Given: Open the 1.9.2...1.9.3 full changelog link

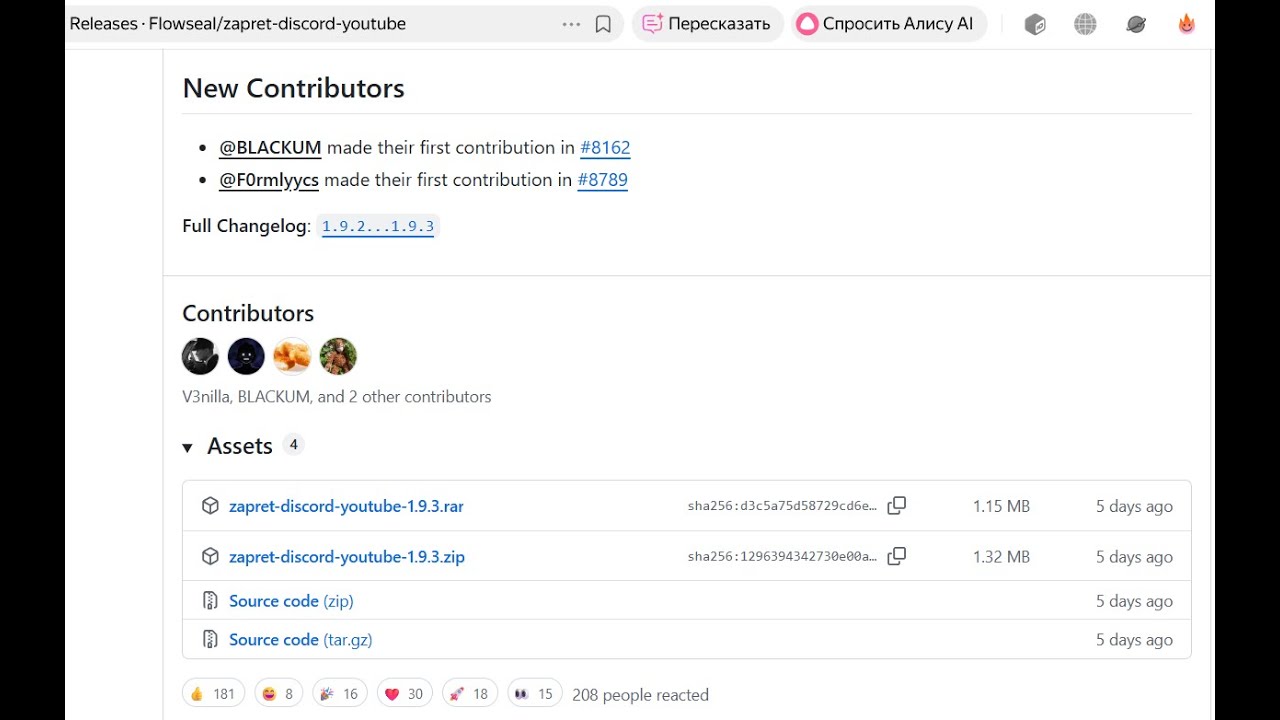Looking at the screenshot, I should 378,226.
